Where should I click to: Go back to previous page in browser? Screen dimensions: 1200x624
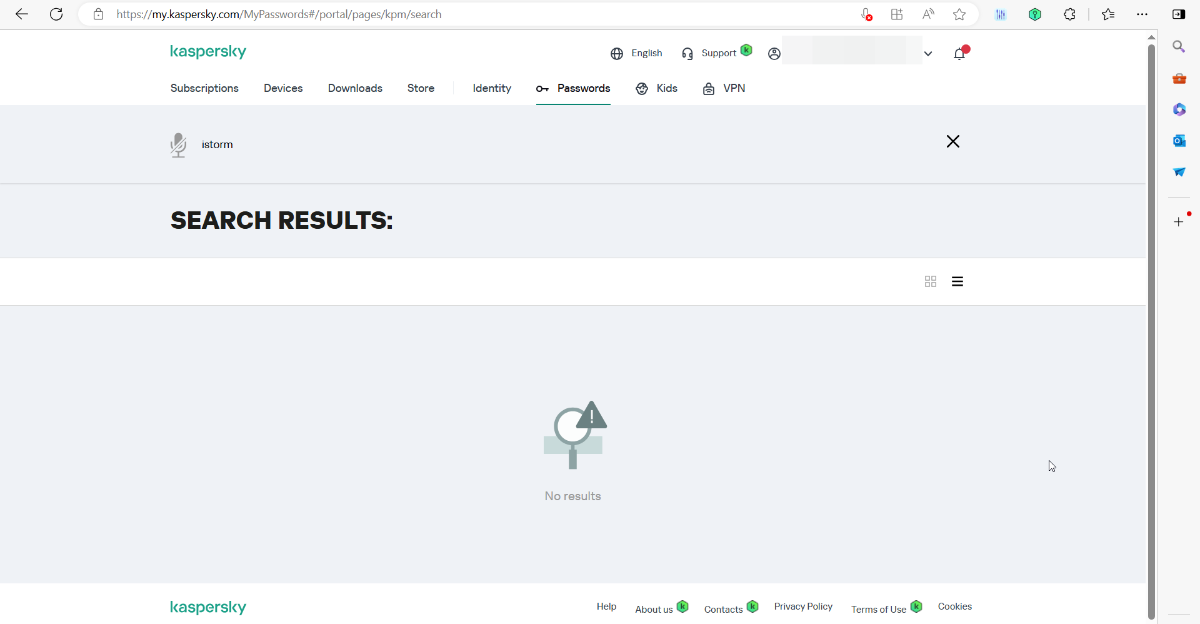tap(22, 15)
